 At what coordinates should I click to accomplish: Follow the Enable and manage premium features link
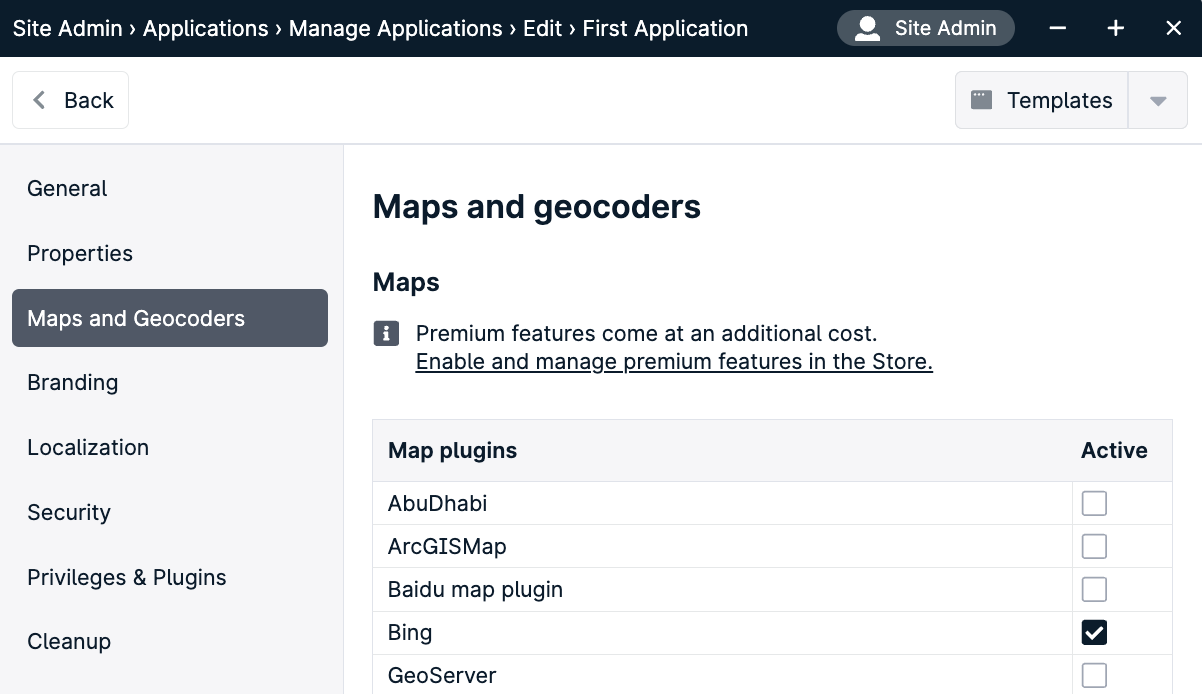[x=674, y=362]
